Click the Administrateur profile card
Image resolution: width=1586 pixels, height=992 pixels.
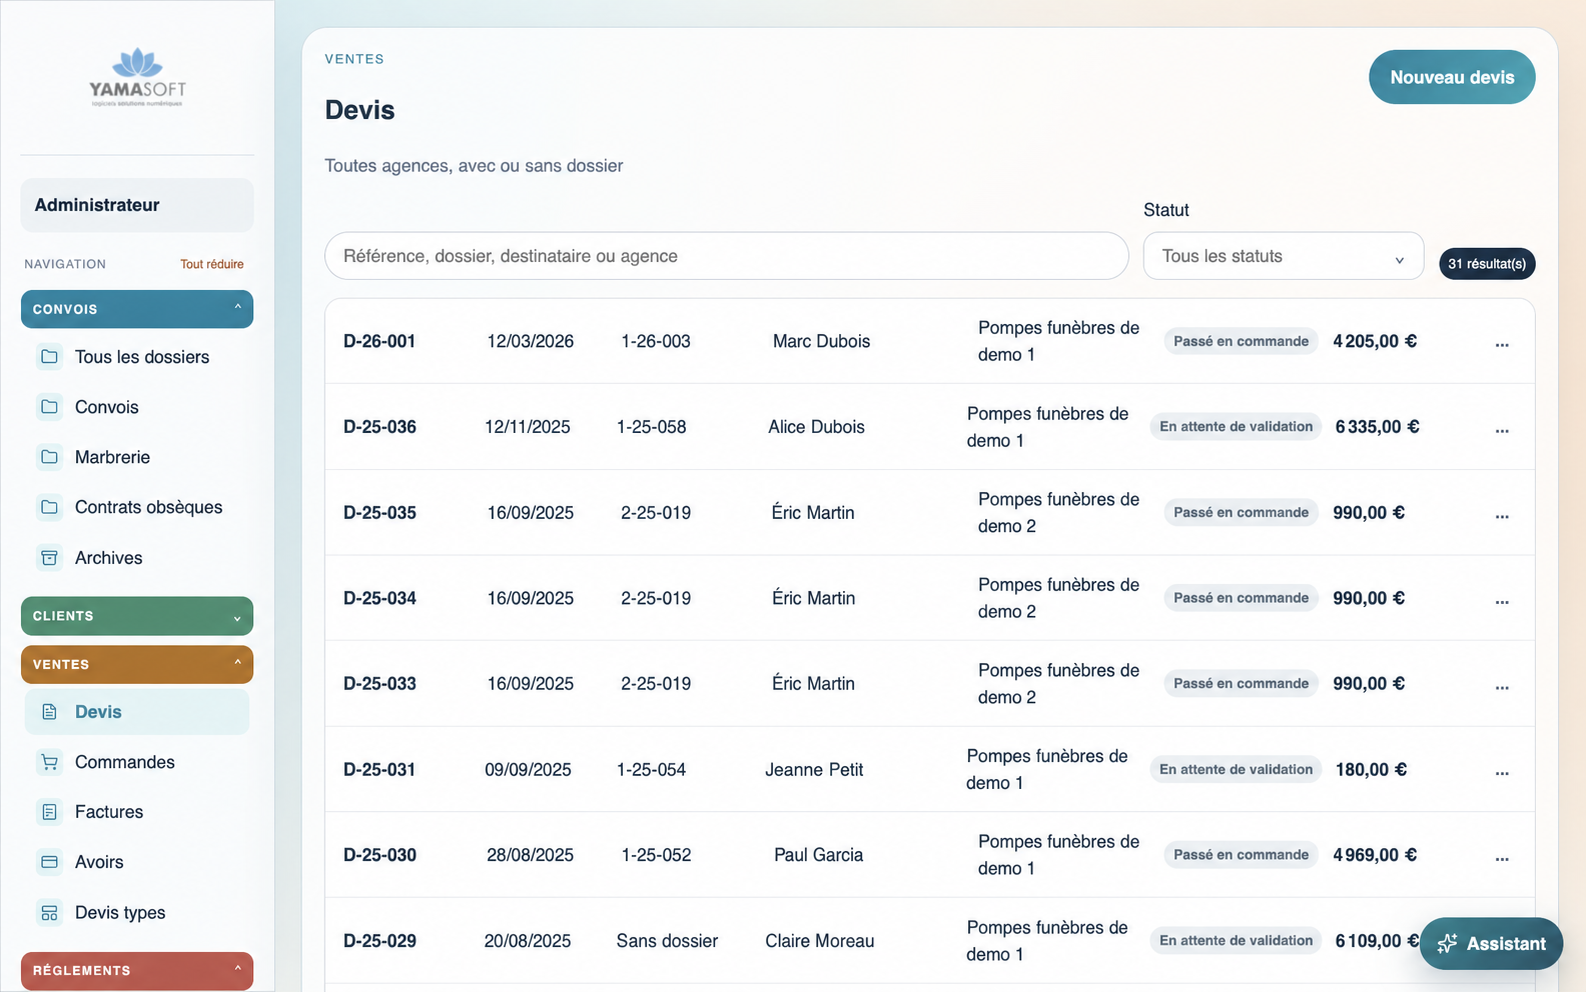click(137, 205)
